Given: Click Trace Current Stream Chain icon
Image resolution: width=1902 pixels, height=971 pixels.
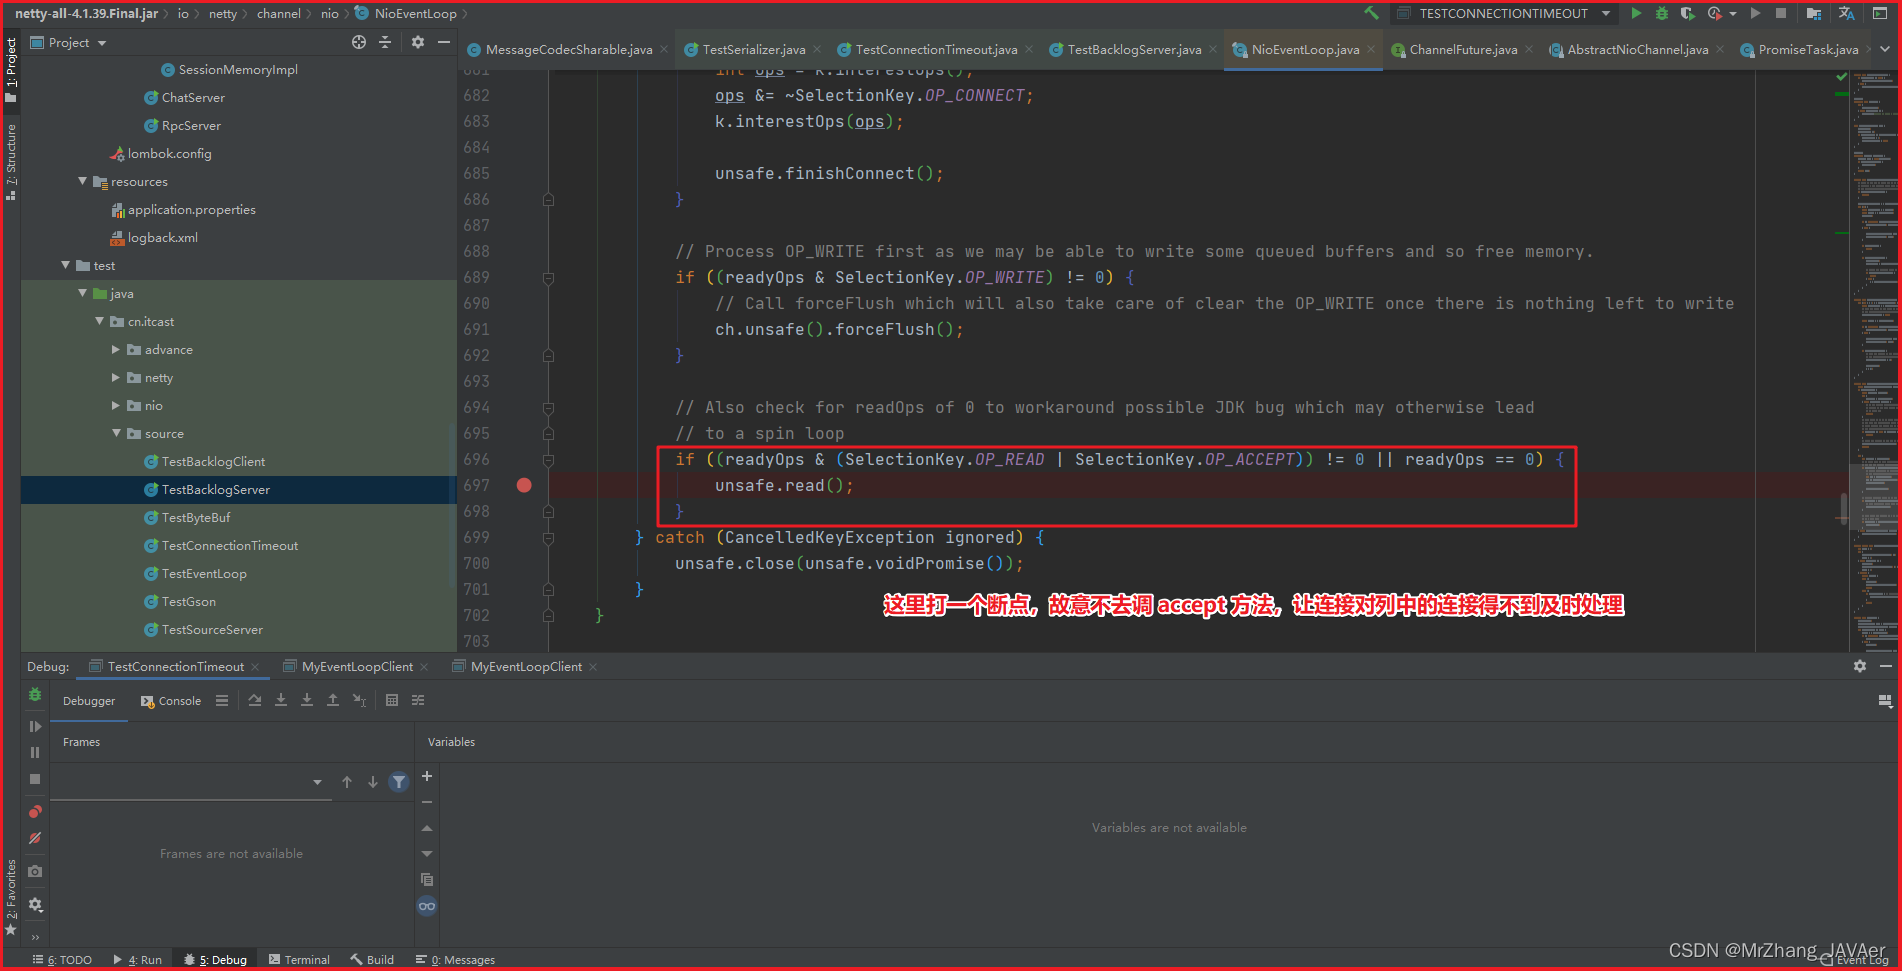Looking at the screenshot, I should (418, 700).
